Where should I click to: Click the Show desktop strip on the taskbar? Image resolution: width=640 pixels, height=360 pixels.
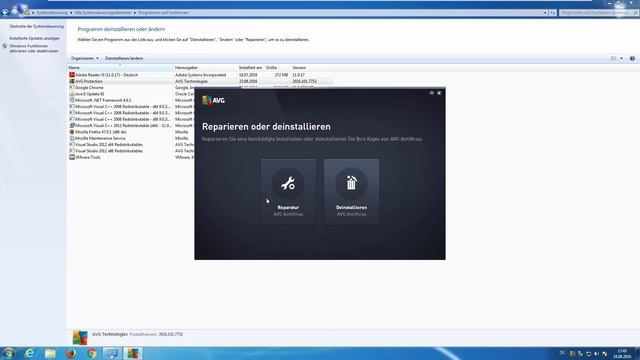coord(637,353)
